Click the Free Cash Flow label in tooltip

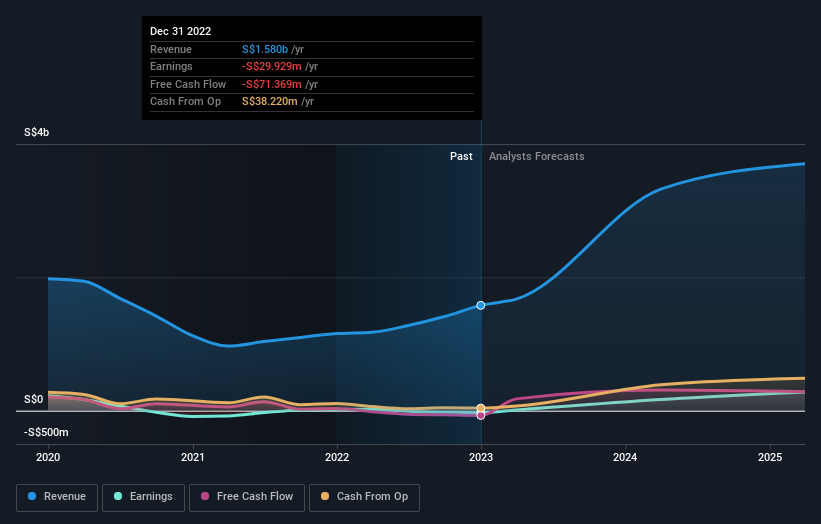coord(188,84)
